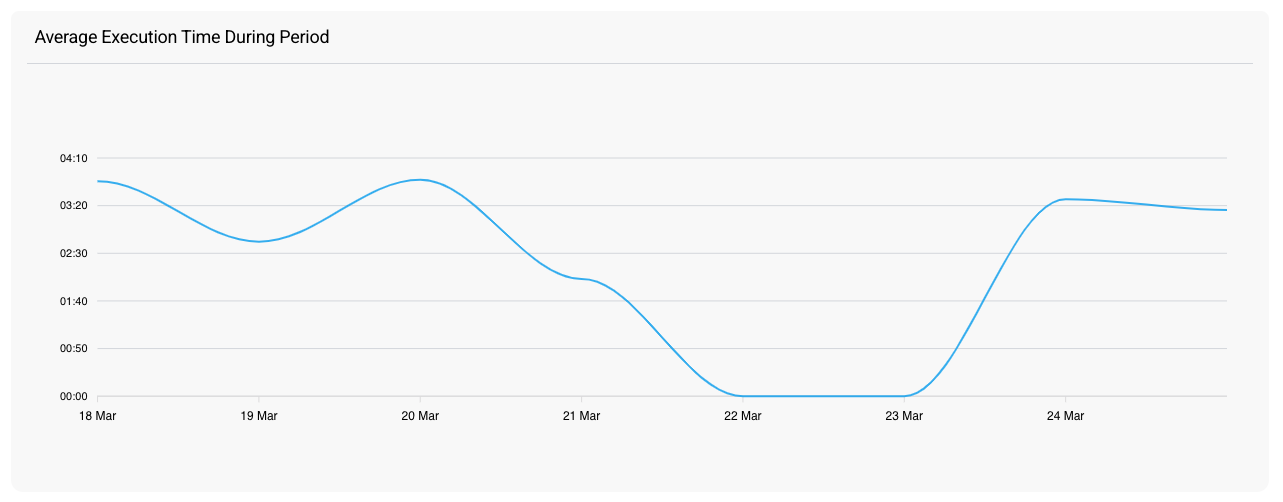Click the 21 Mar x-axis label
Viewport: 1283px width, 502px height.
(x=581, y=416)
